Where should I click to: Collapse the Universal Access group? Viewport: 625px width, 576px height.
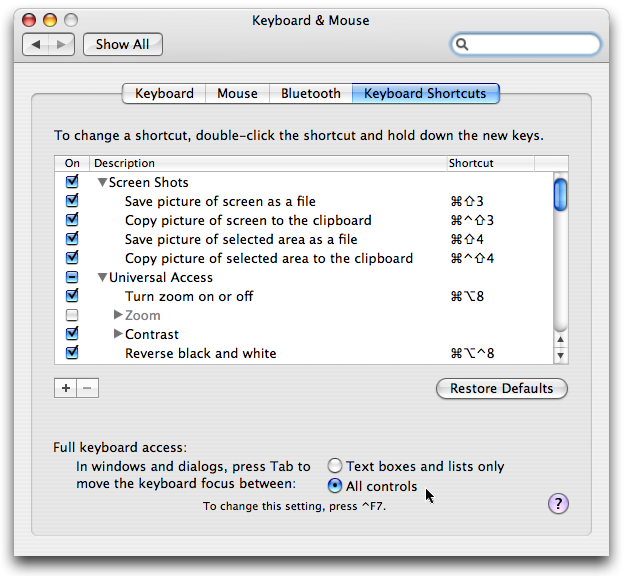102,277
